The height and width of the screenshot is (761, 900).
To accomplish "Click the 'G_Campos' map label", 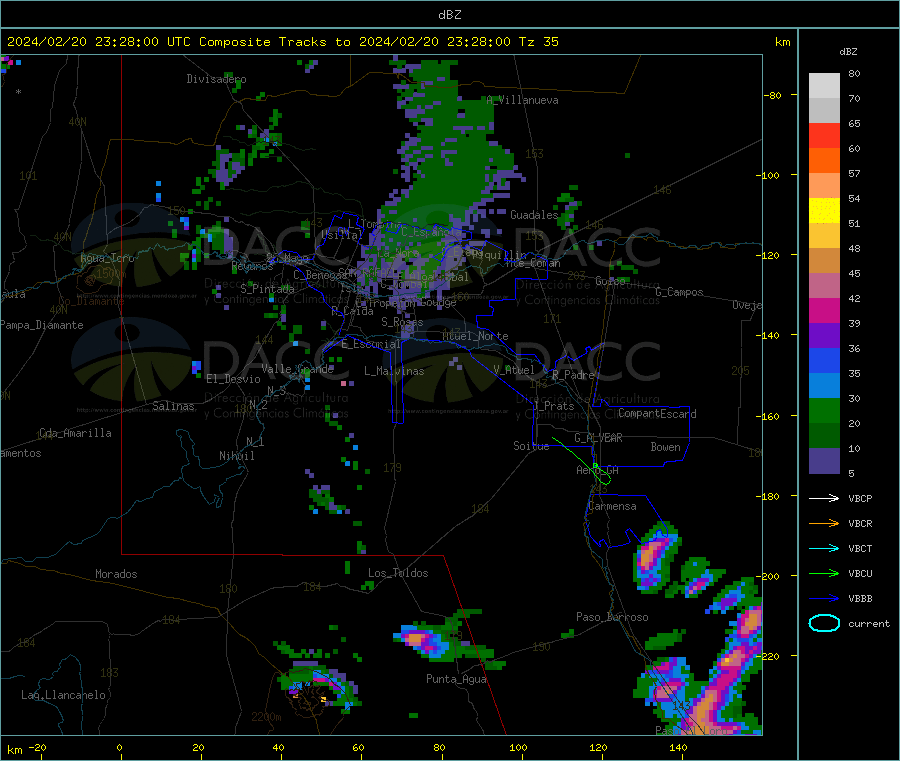I will (x=679, y=292).
